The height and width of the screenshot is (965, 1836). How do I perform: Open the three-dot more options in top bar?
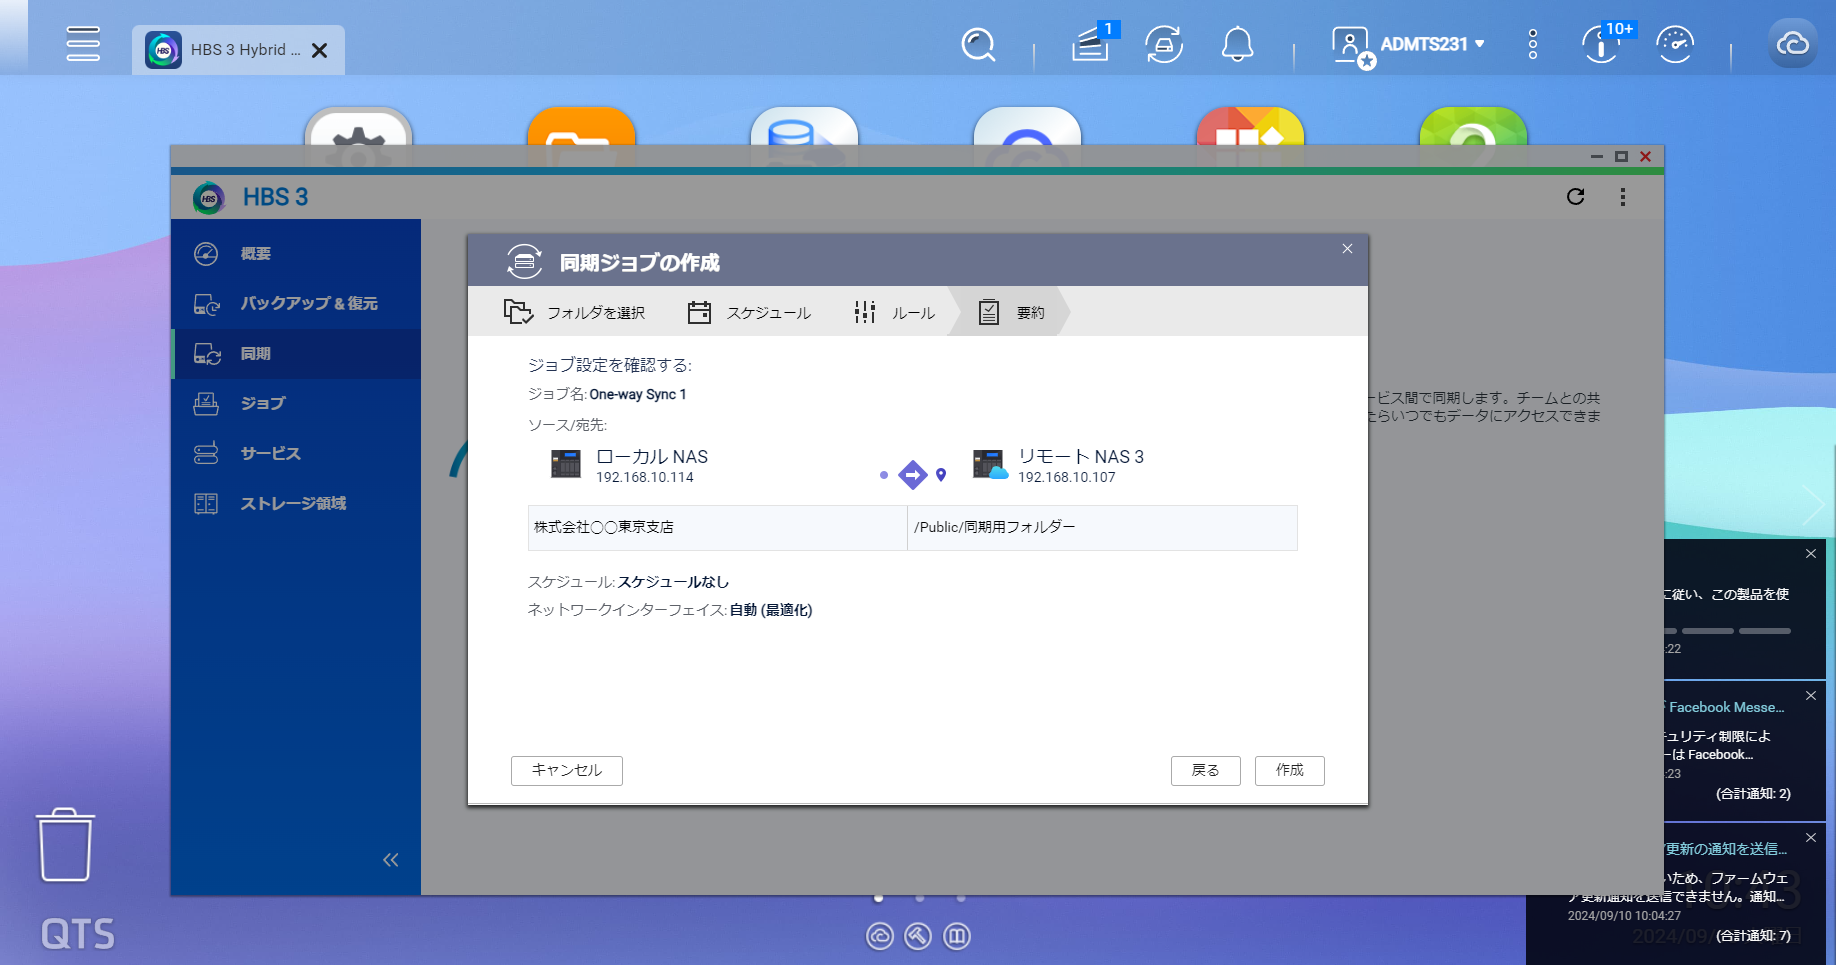tap(1533, 44)
